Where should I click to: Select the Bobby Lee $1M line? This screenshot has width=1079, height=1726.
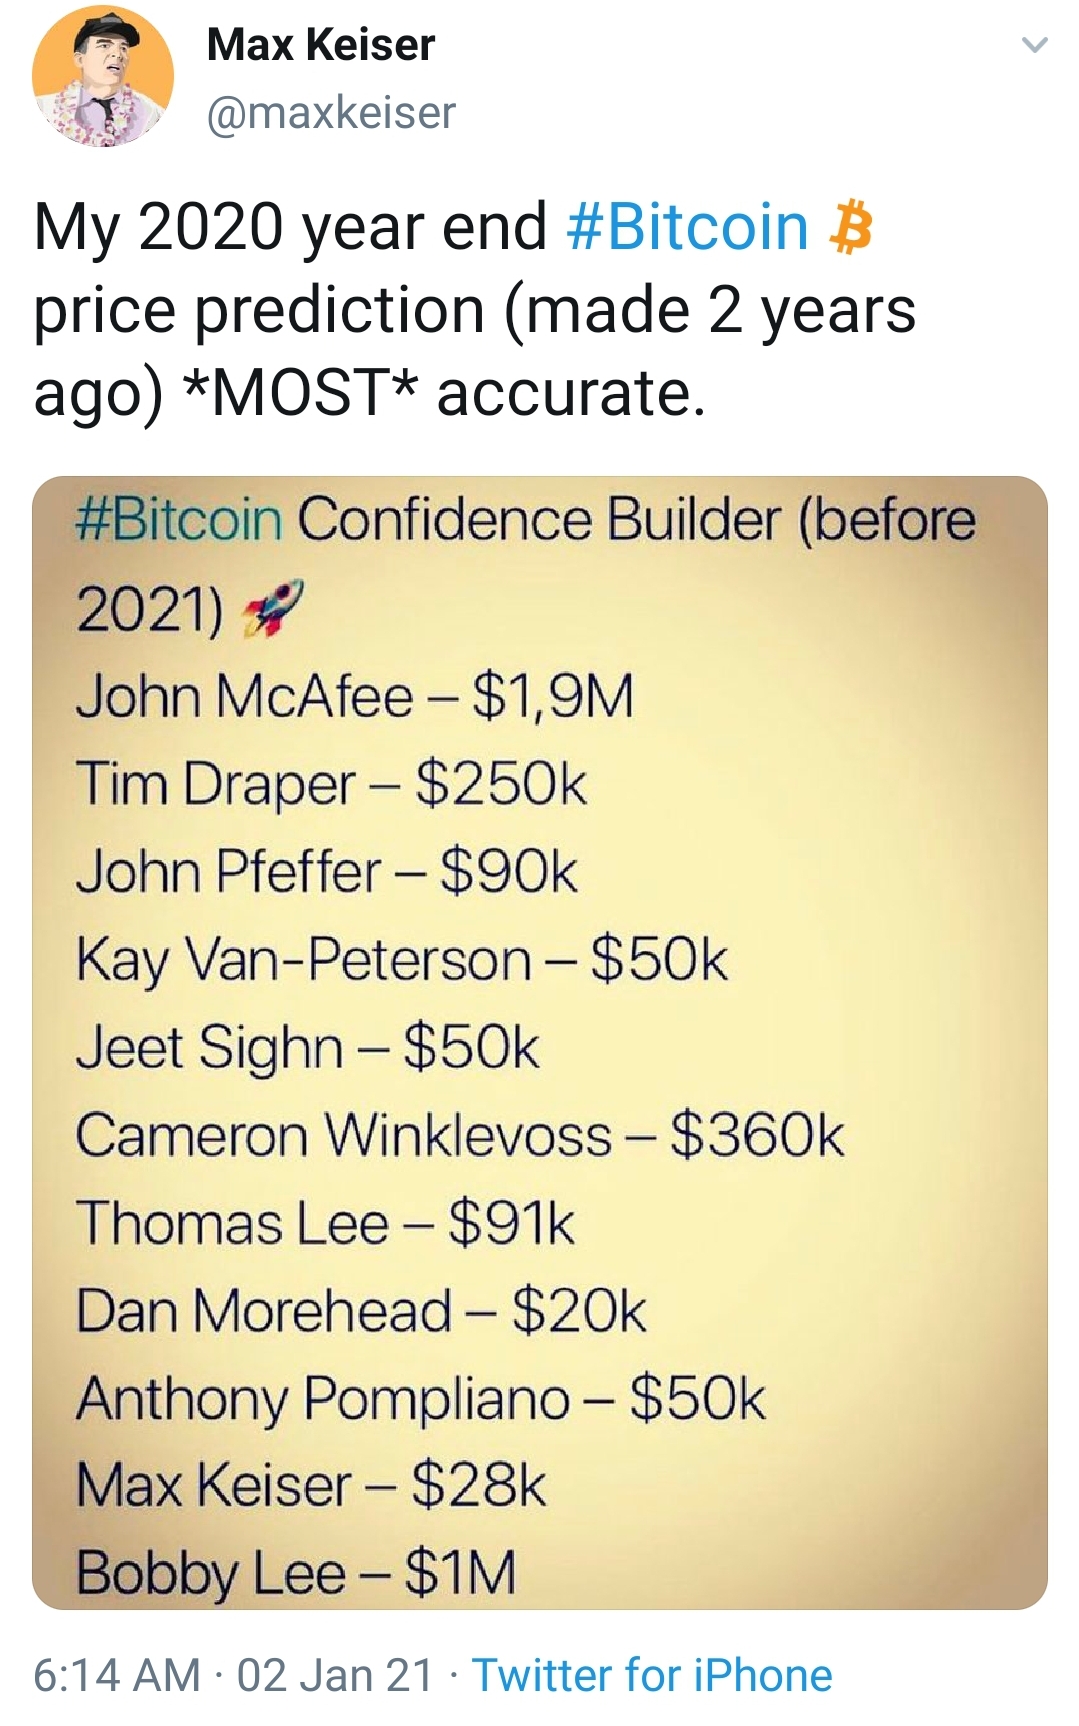296,1572
